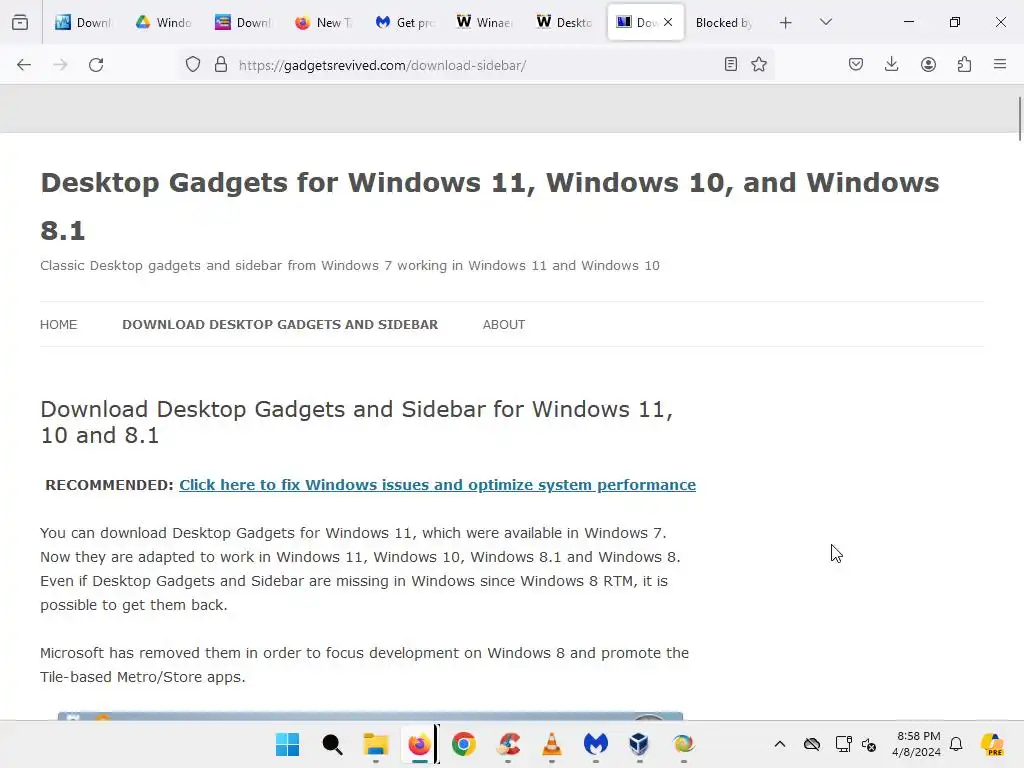The height and width of the screenshot is (768, 1024).
Task: Open extensions puzzle icon
Action: [x=964, y=64]
